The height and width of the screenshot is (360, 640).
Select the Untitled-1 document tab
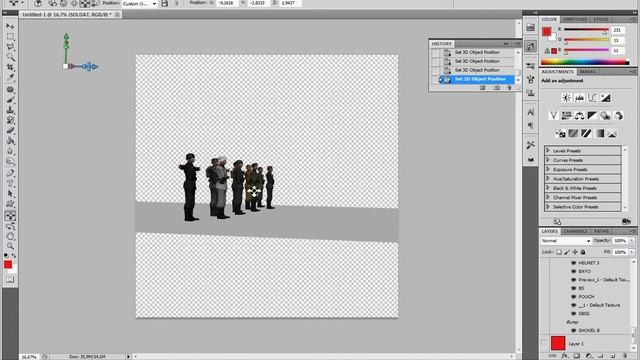(70, 15)
